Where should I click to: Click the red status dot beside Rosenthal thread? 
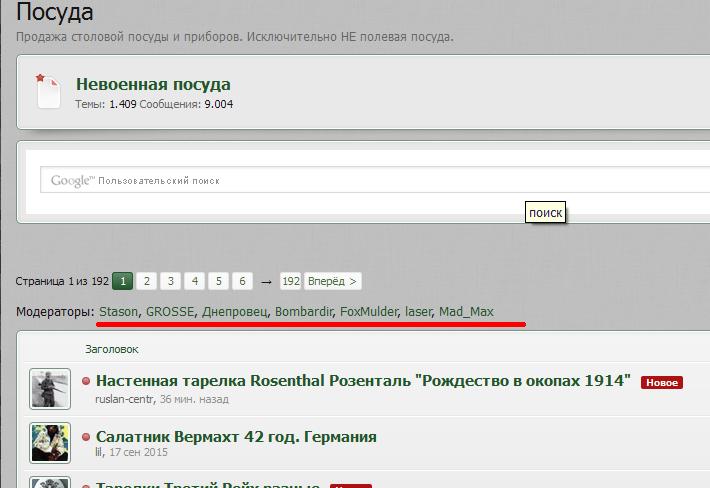coord(87,381)
